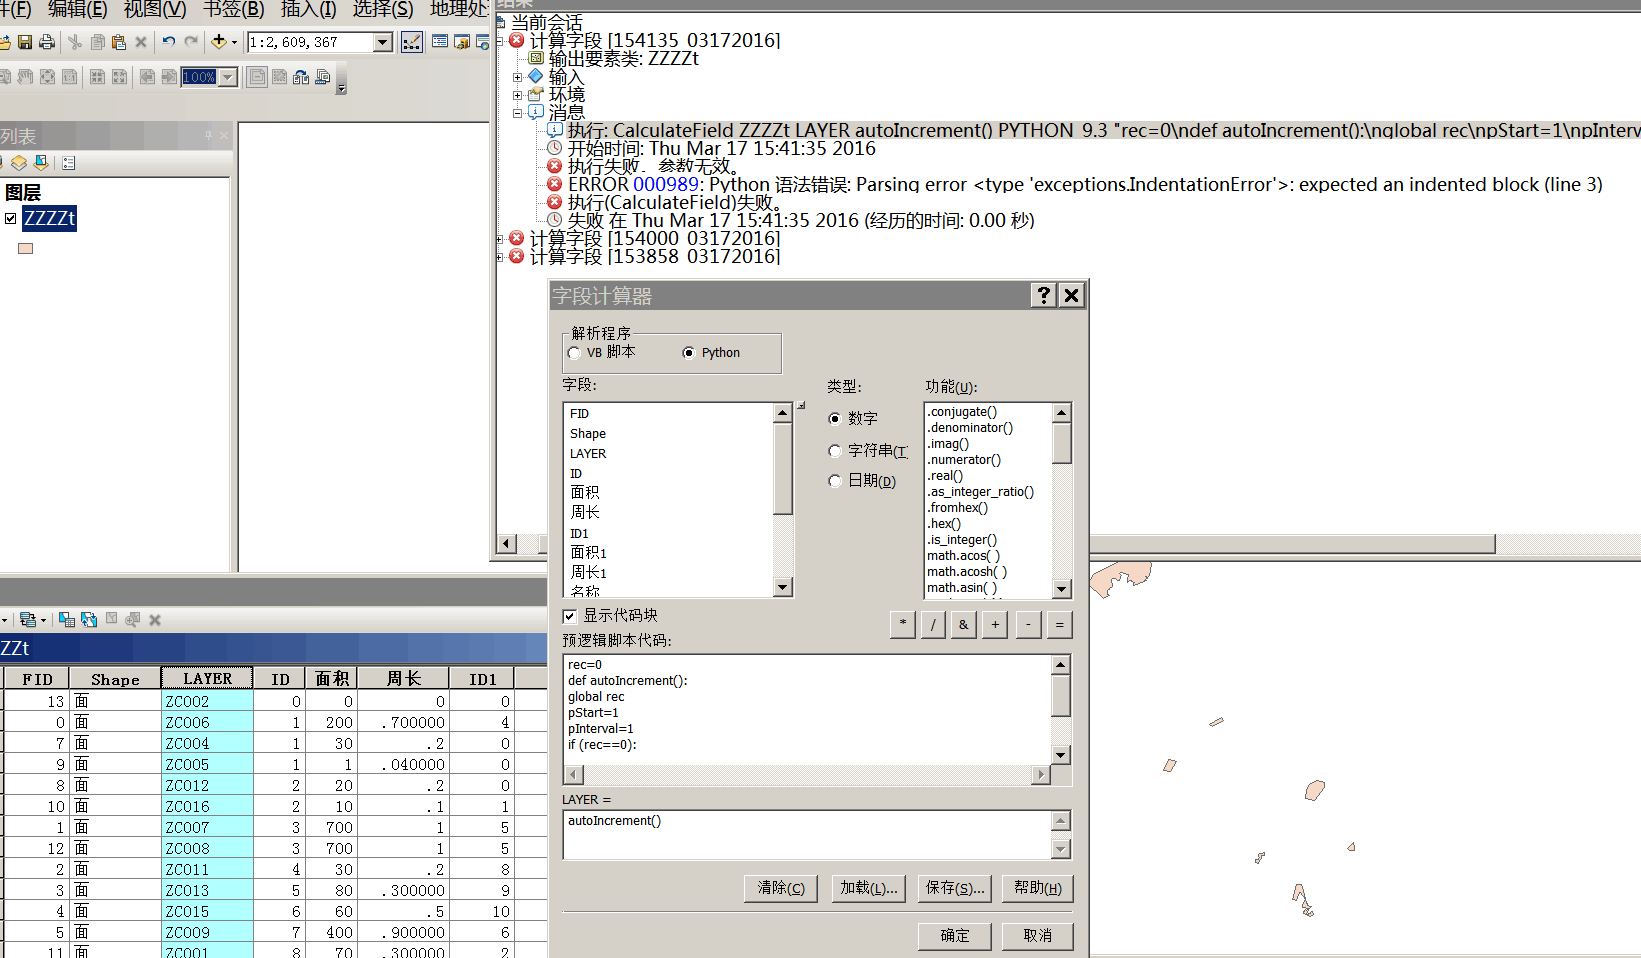Click the multiply (*) operator button
The image size is (1641, 958).
tap(903, 624)
